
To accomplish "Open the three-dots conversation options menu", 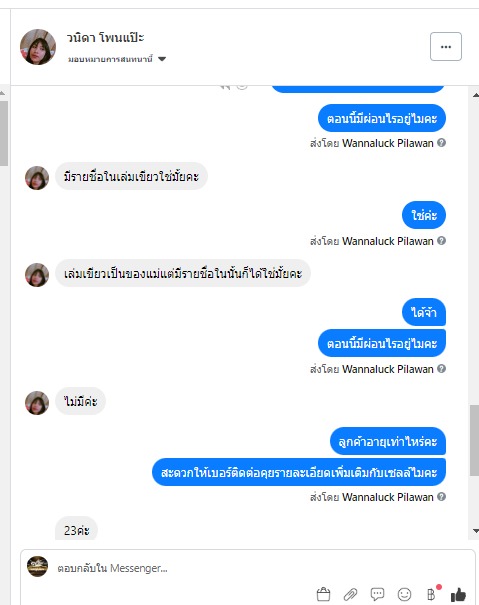I will (446, 47).
